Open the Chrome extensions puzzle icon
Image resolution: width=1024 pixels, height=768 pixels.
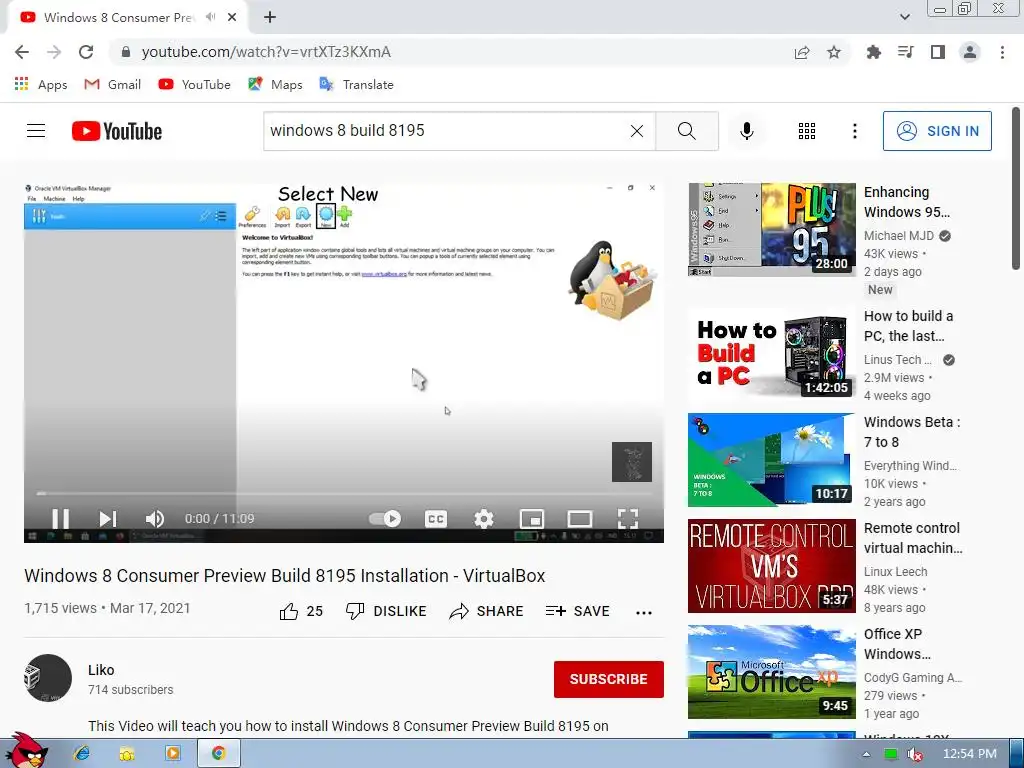pos(873,52)
